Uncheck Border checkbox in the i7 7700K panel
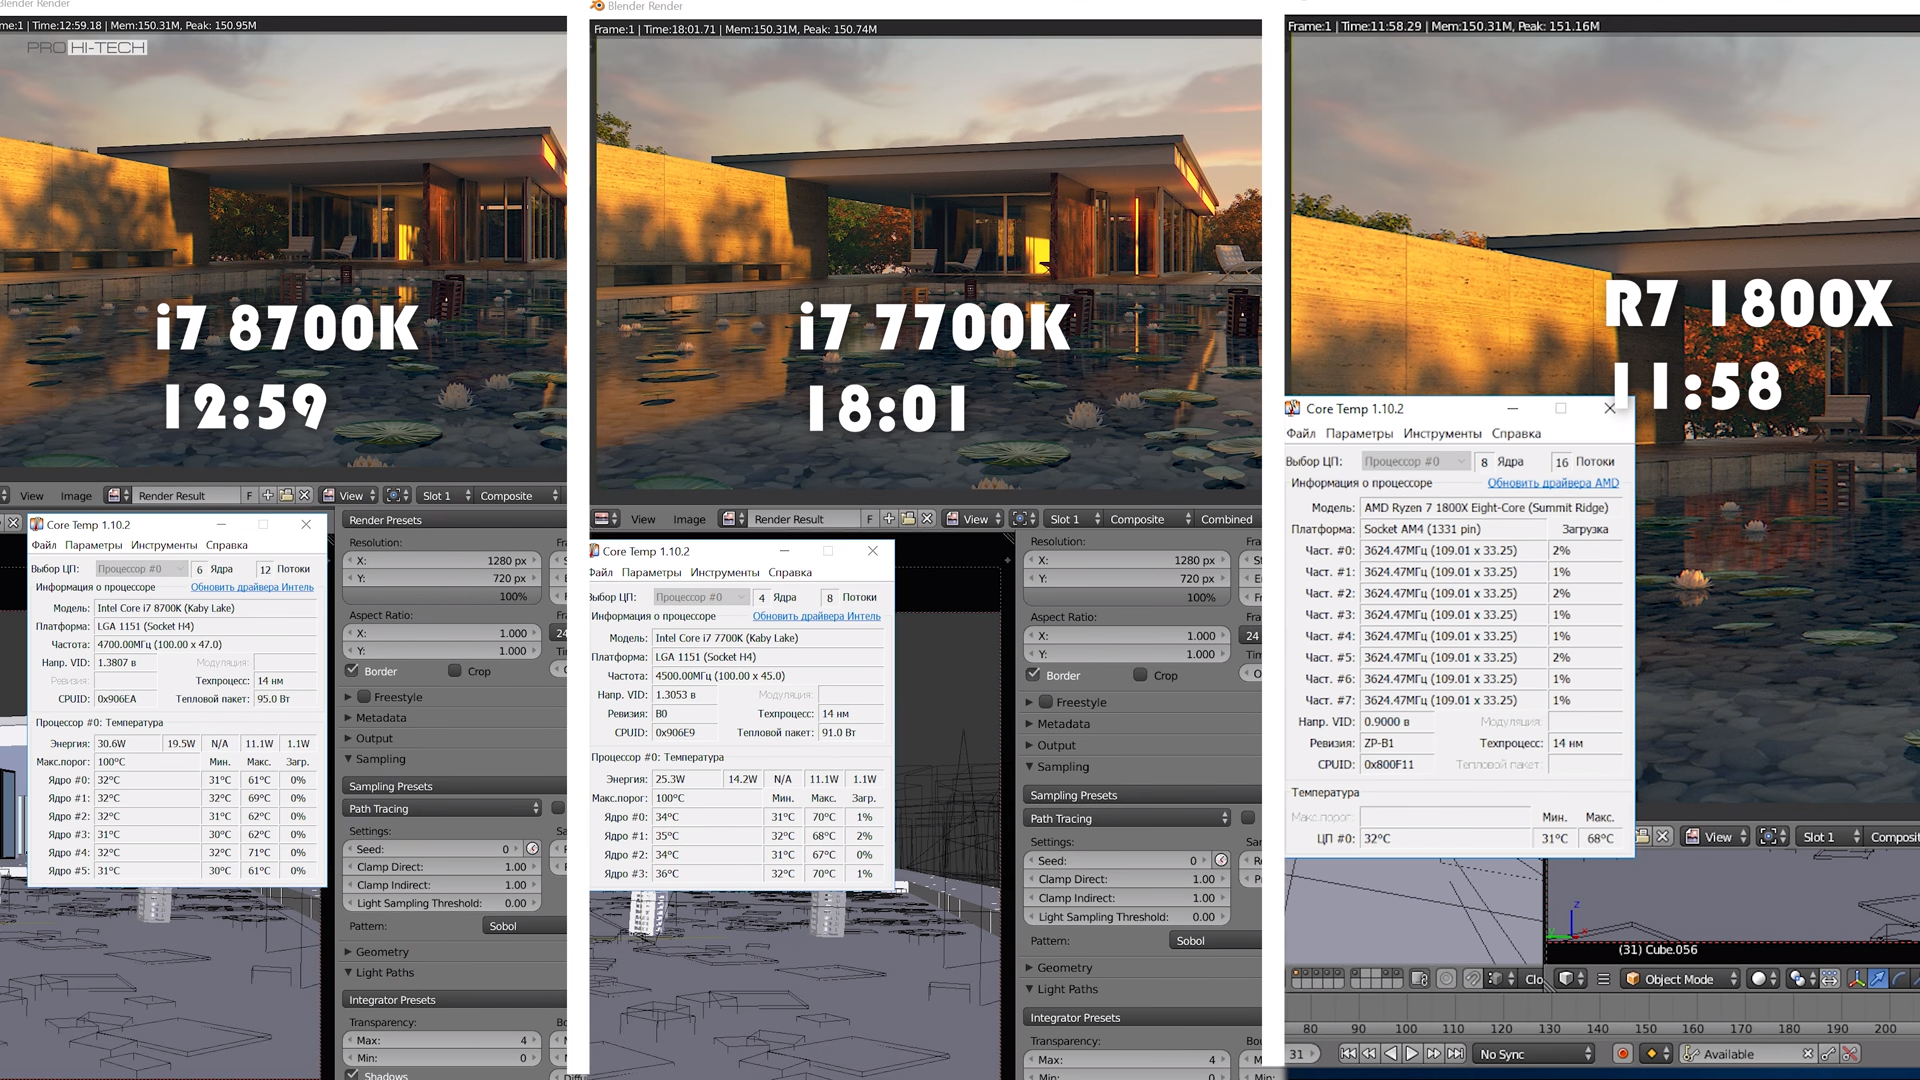The width and height of the screenshot is (1920, 1080). (1034, 675)
